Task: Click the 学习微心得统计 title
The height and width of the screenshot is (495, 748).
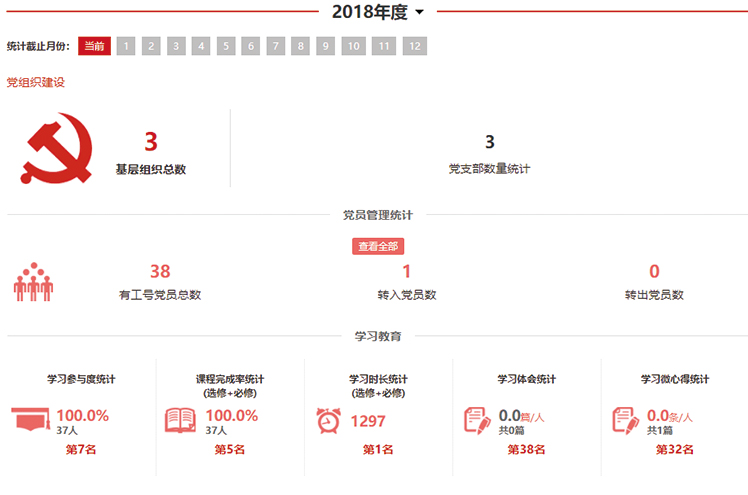Action: [675, 379]
